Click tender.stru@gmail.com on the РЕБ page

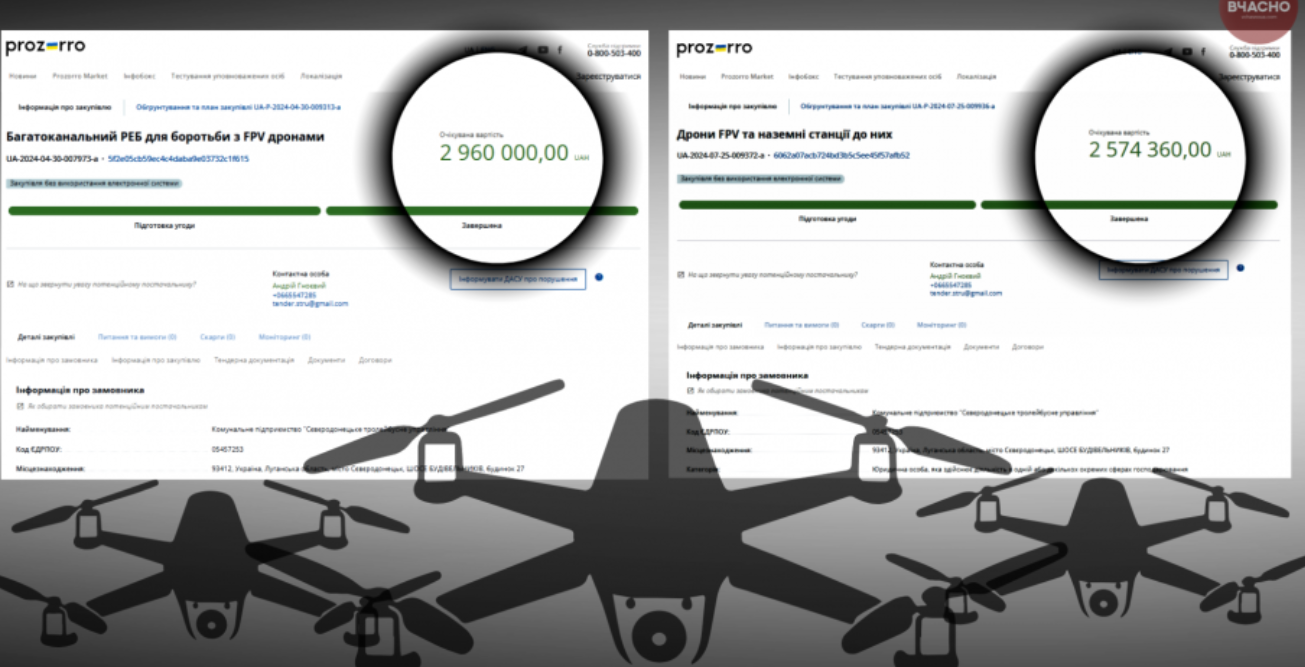(x=310, y=303)
